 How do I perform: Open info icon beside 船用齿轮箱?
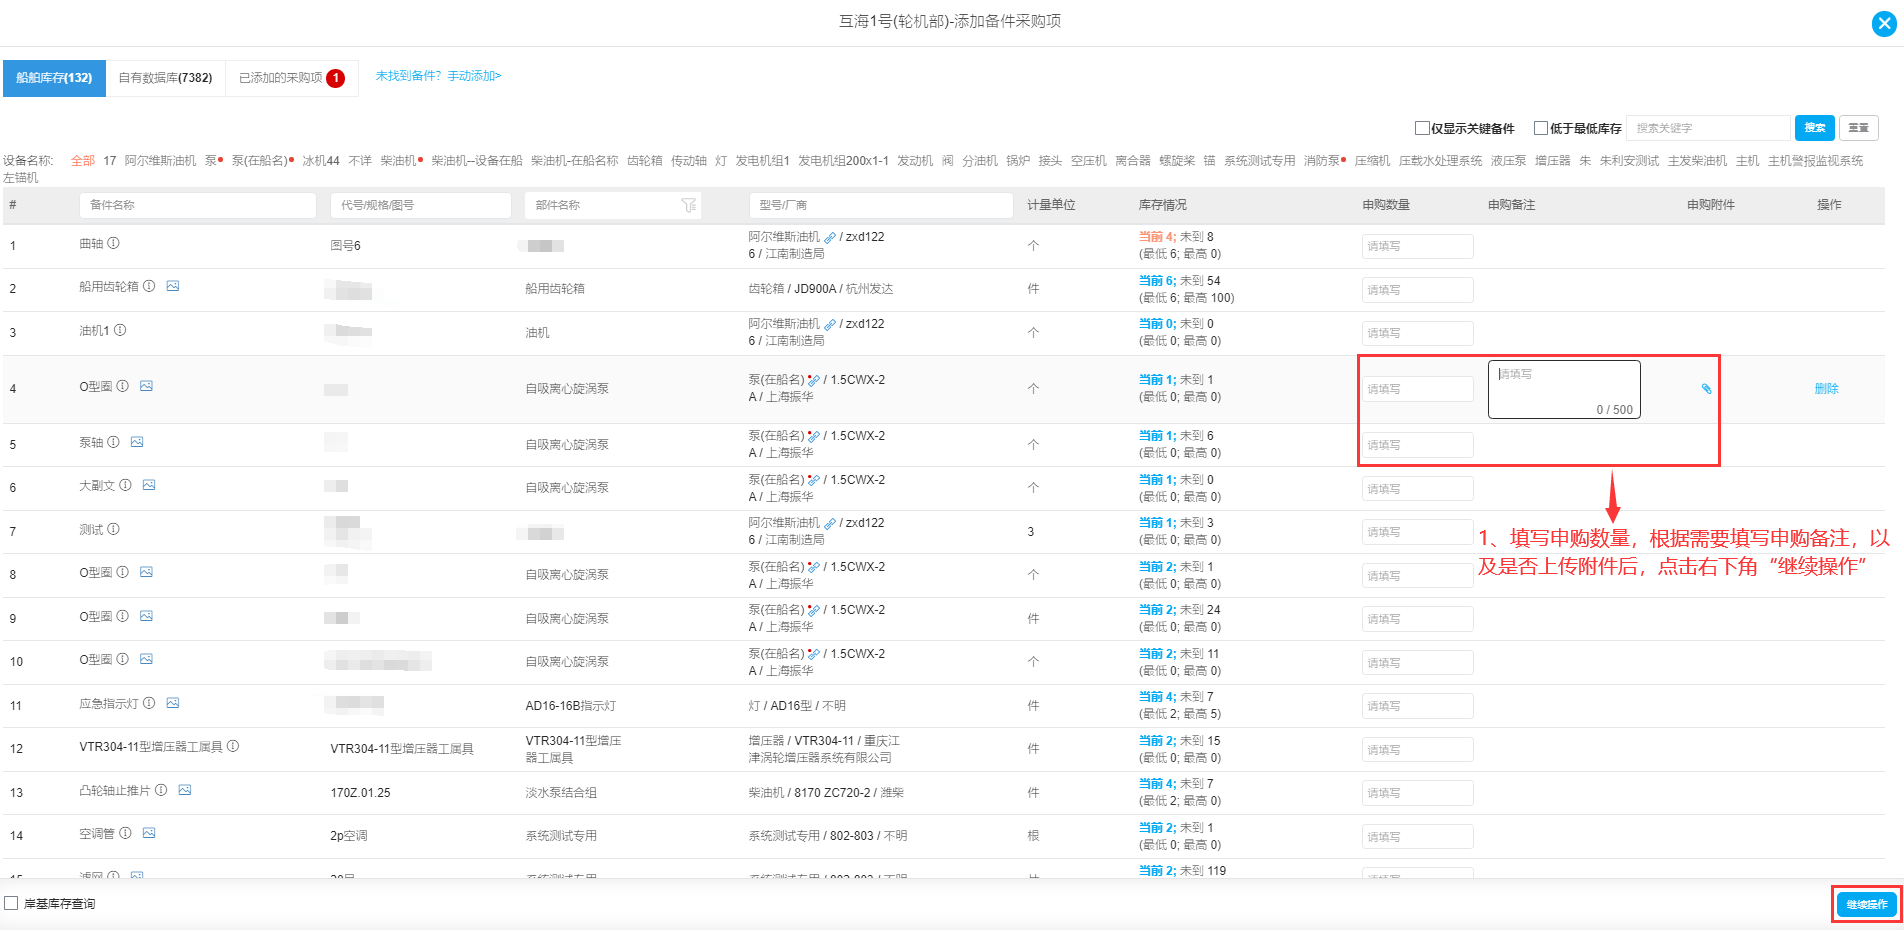(x=149, y=286)
